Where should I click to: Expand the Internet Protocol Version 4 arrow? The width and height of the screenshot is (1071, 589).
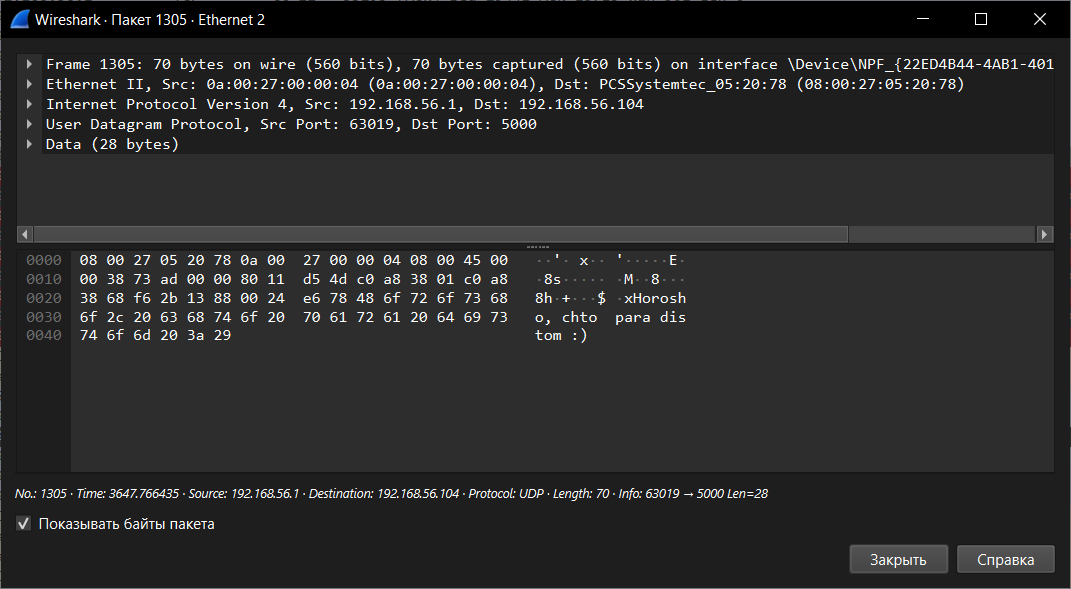tap(29, 104)
